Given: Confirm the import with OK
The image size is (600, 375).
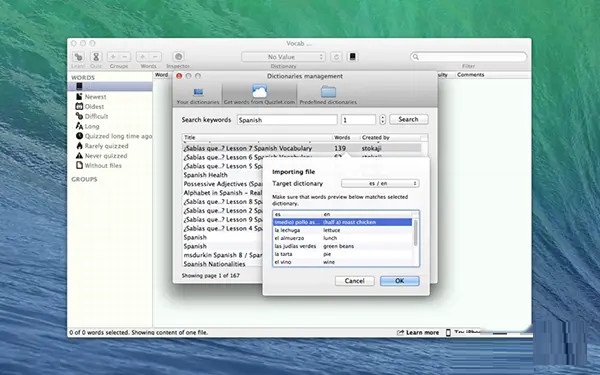Looking at the screenshot, I should [399, 281].
